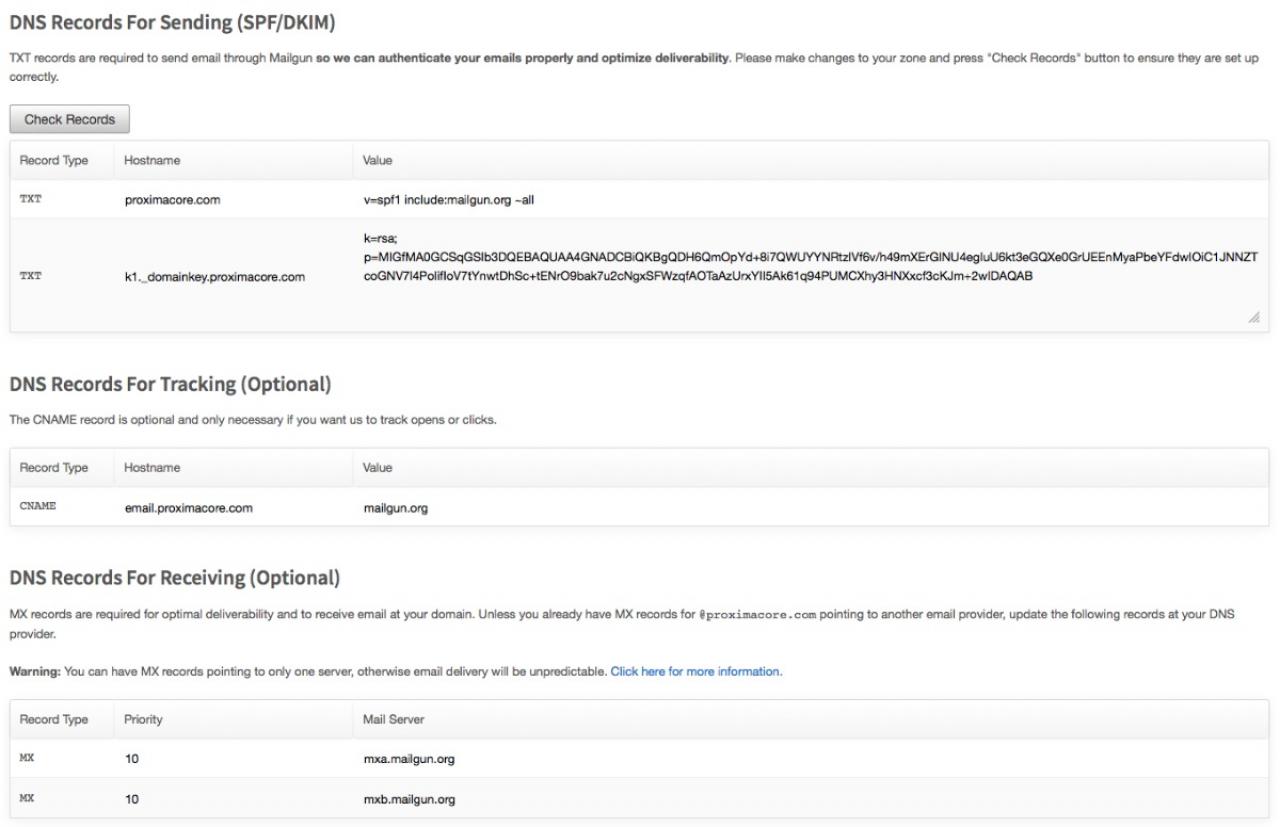Viewport: 1280px width, 827px height.
Task: Click the priority 10 cell in the mxa.mailgun.org row
Action: point(132,759)
